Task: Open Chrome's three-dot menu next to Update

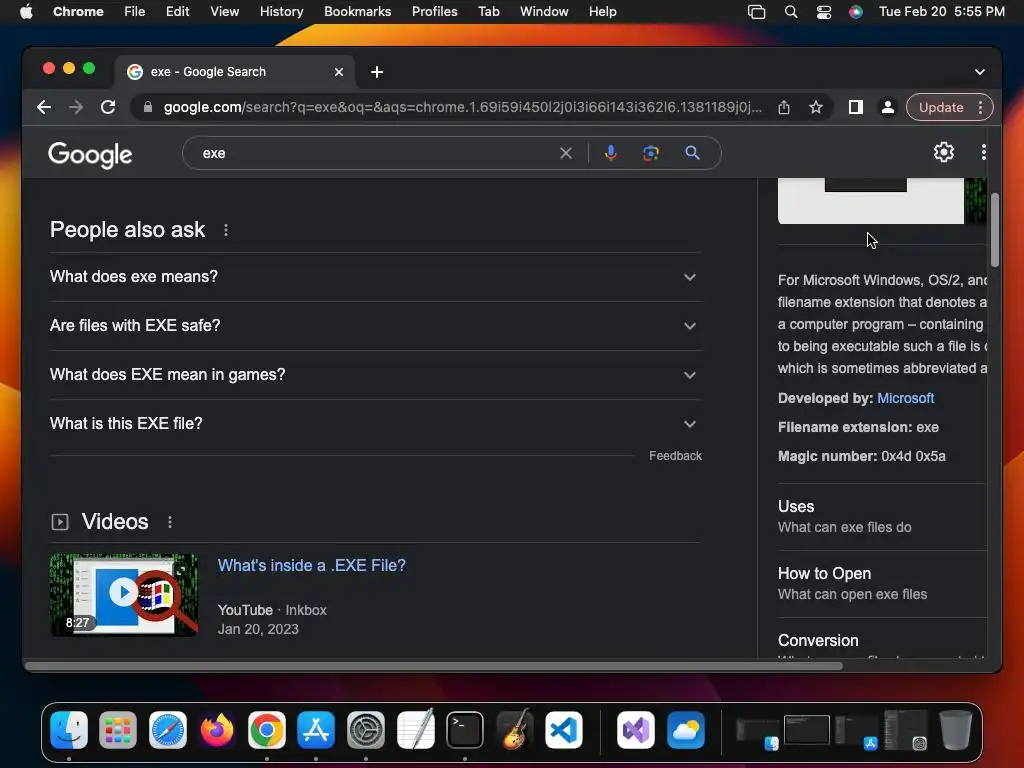Action: coord(980,107)
